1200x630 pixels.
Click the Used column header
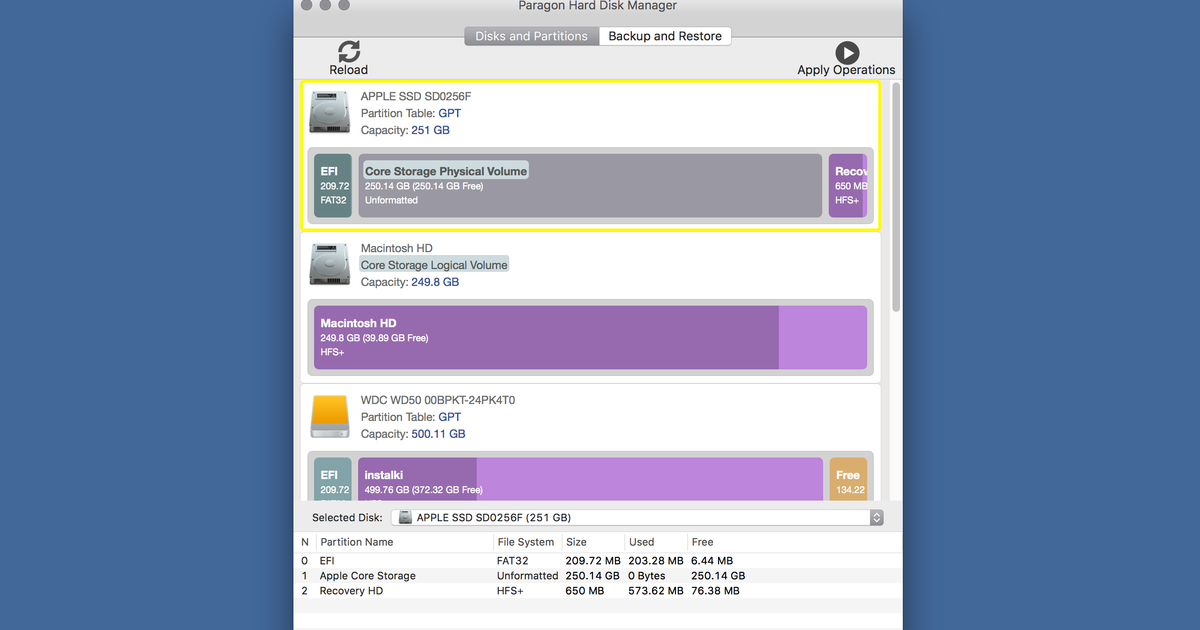642,542
